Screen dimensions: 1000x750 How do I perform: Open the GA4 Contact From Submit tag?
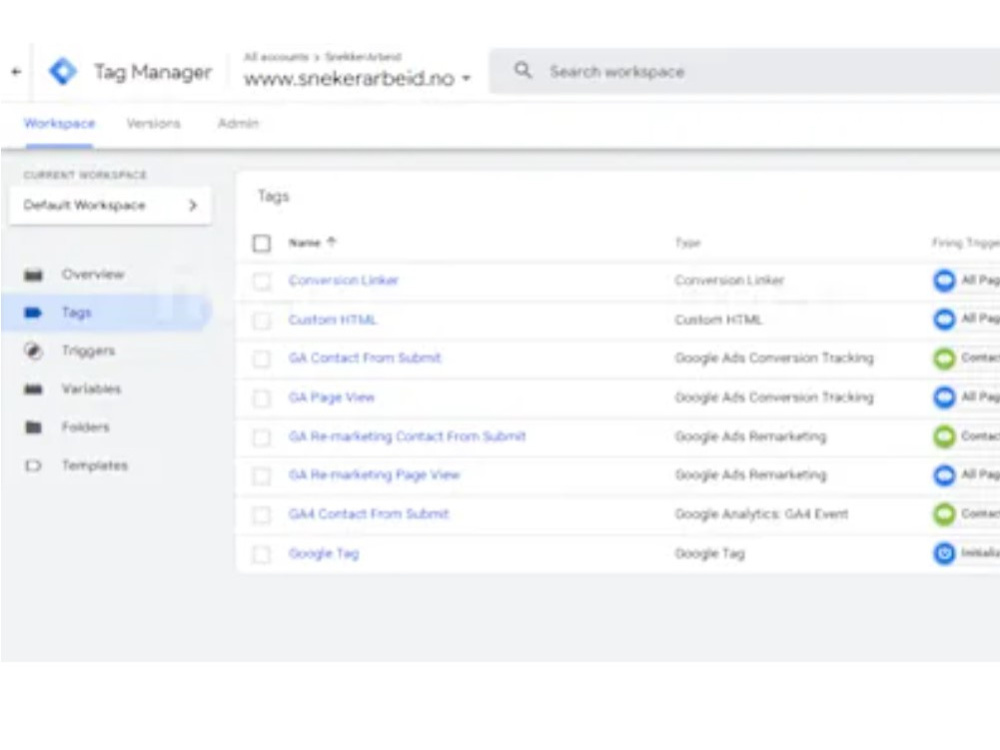pos(369,514)
